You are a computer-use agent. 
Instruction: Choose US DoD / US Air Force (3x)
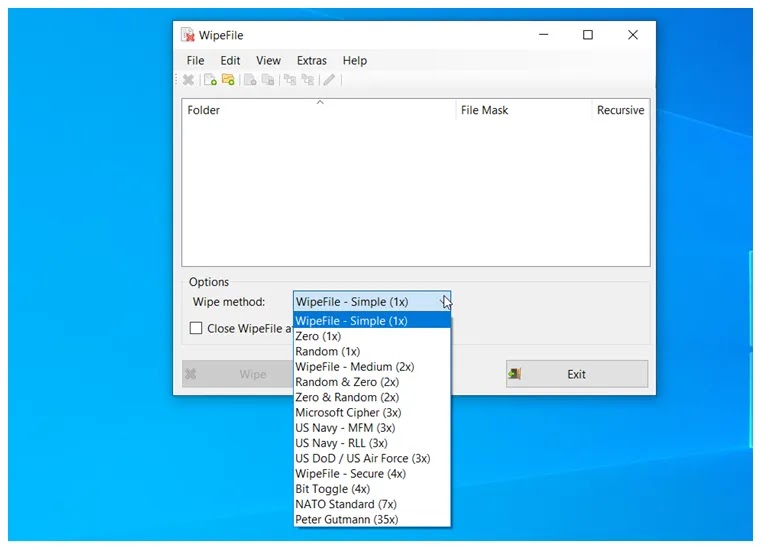click(x=372, y=458)
